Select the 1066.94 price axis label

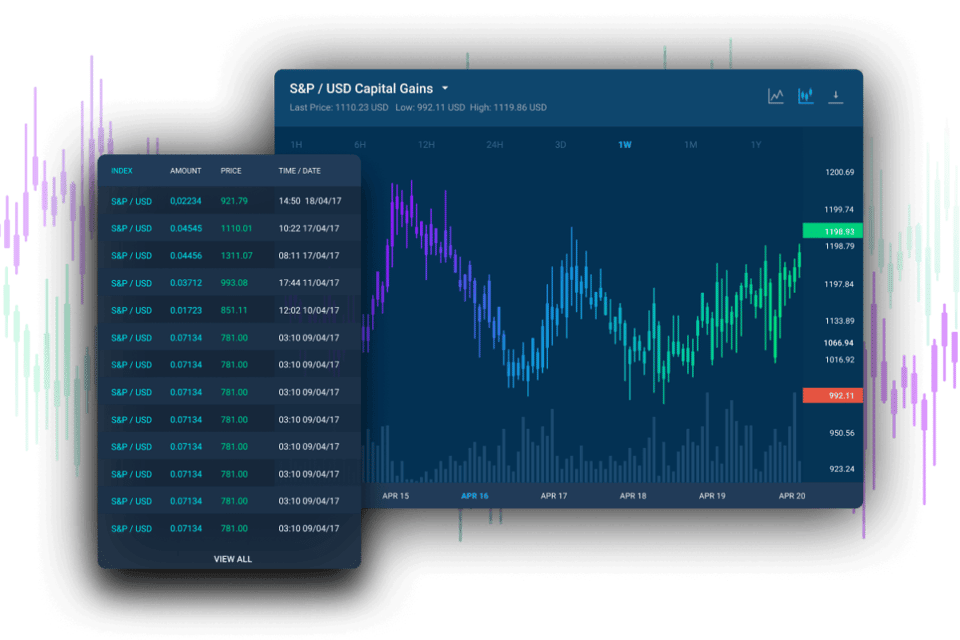(838, 343)
